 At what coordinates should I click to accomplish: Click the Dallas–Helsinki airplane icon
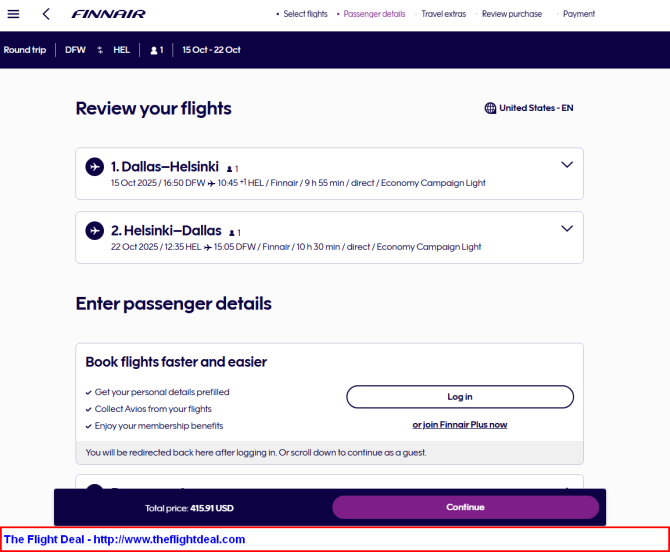pos(95,167)
